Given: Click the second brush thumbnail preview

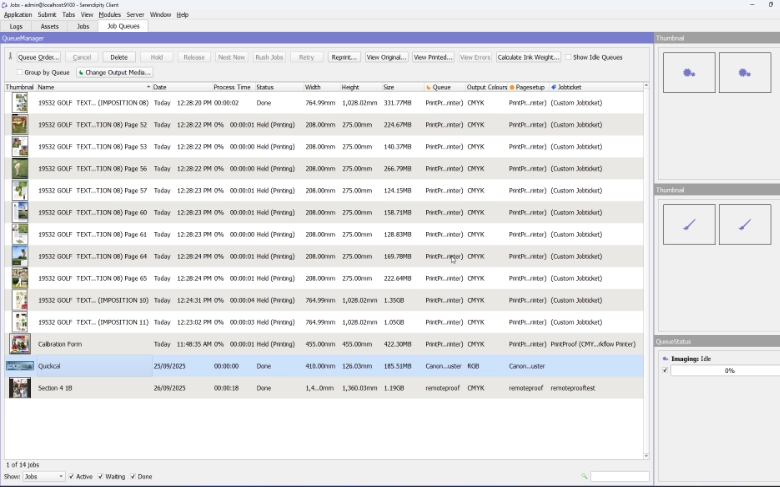Looking at the screenshot, I should click(x=744, y=225).
